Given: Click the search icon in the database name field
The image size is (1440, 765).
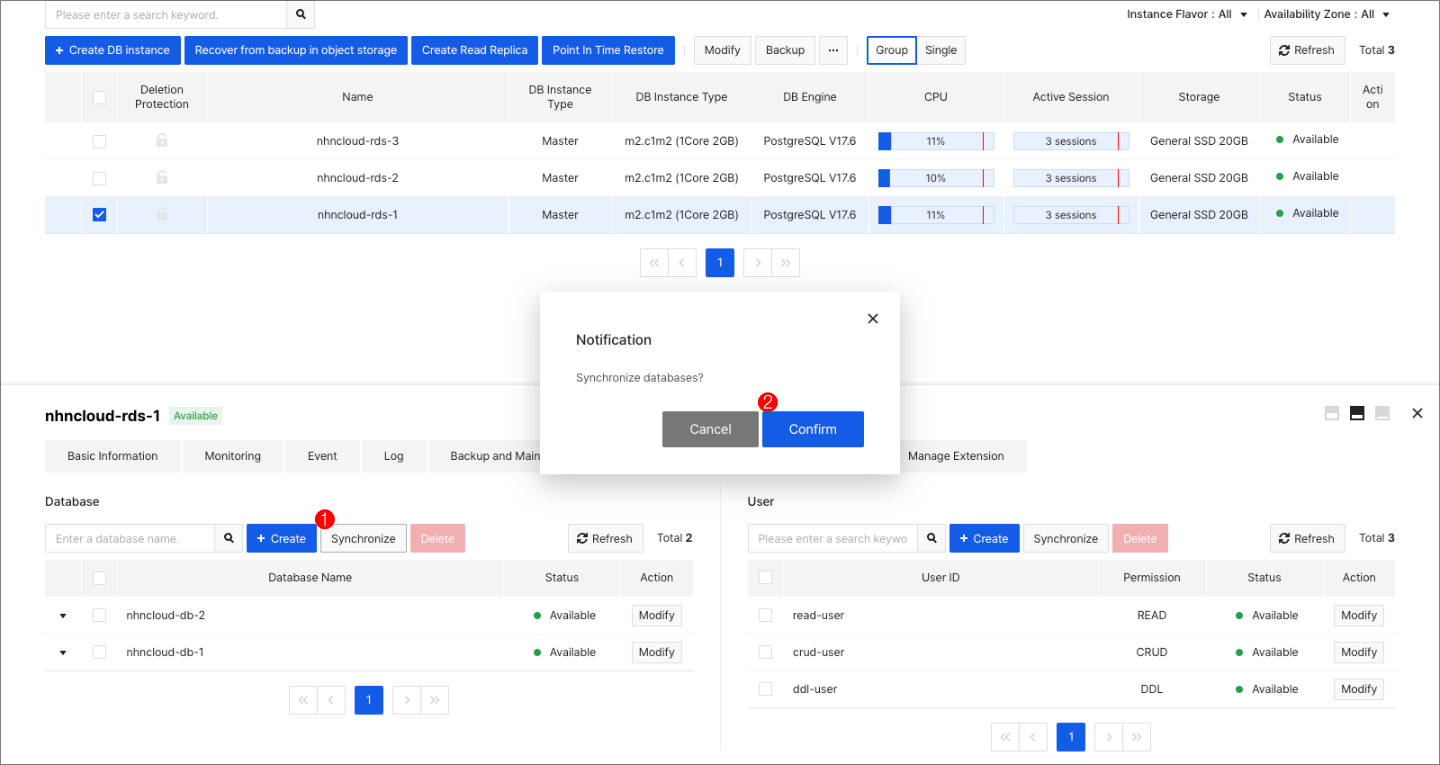Looking at the screenshot, I should (x=229, y=538).
